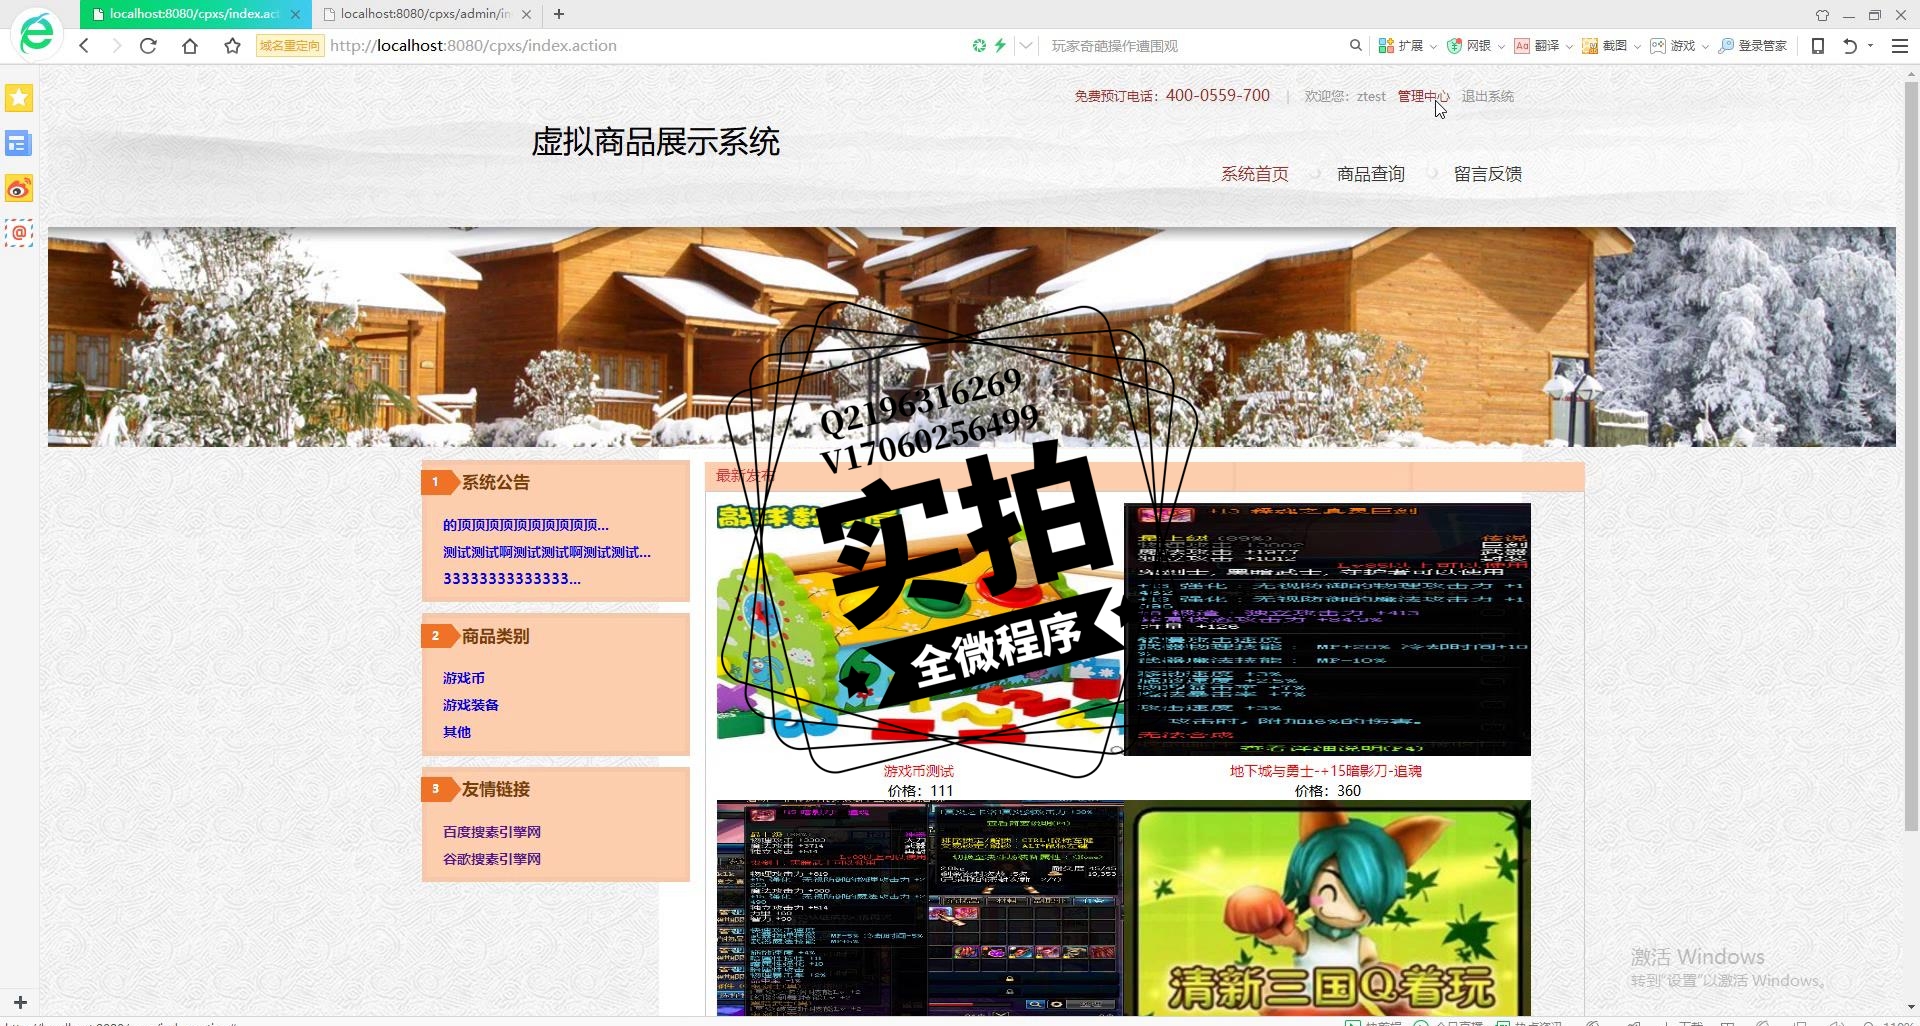Add a sidebar app with the plus icon

[x=20, y=1002]
